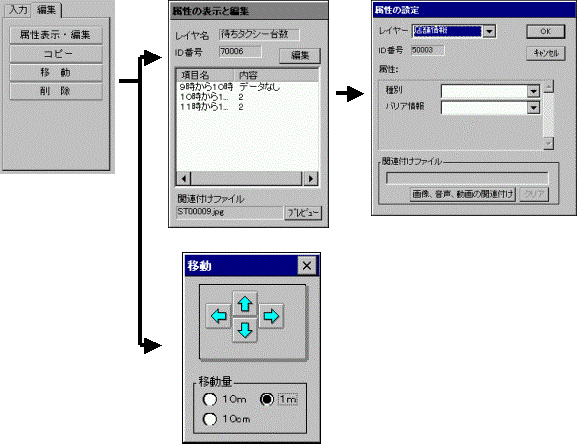Expand the バリア情報 combo box

[533, 108]
